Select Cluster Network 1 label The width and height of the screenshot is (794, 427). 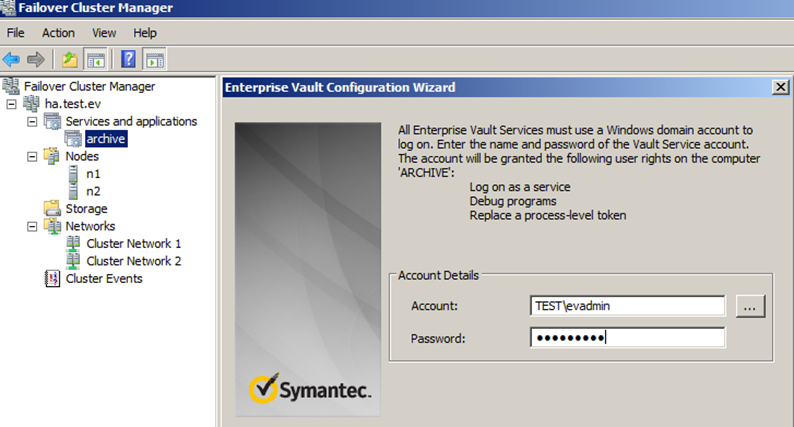click(x=134, y=244)
